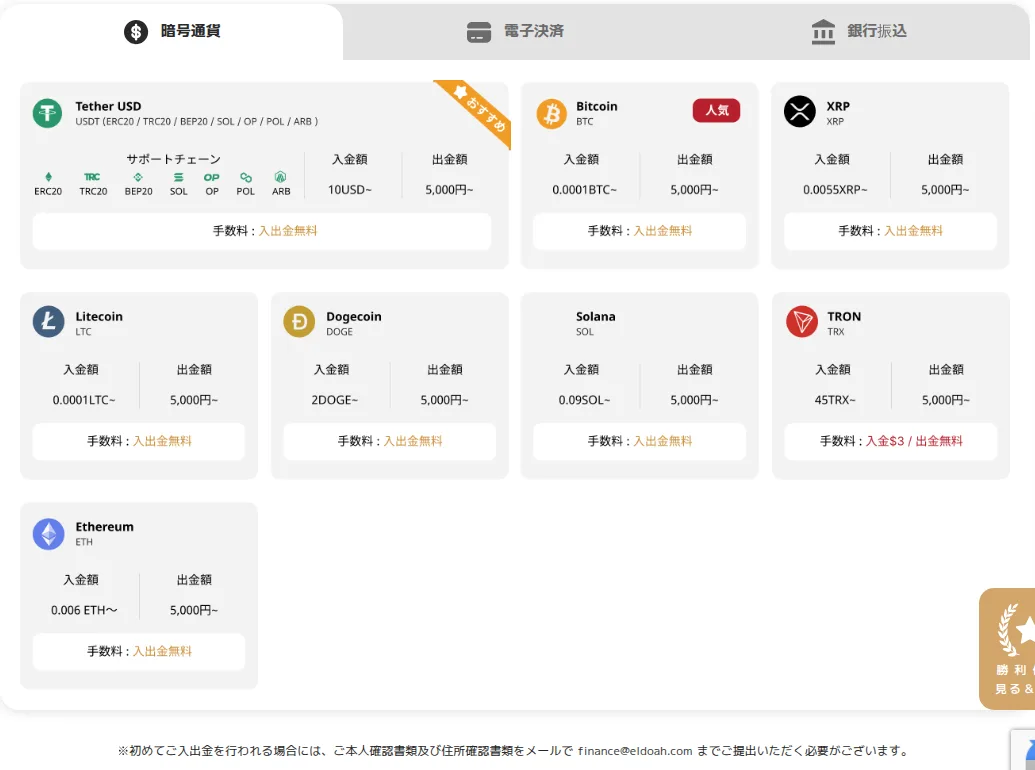
Task: Switch to the 電子決済 tab
Action: coord(515,31)
